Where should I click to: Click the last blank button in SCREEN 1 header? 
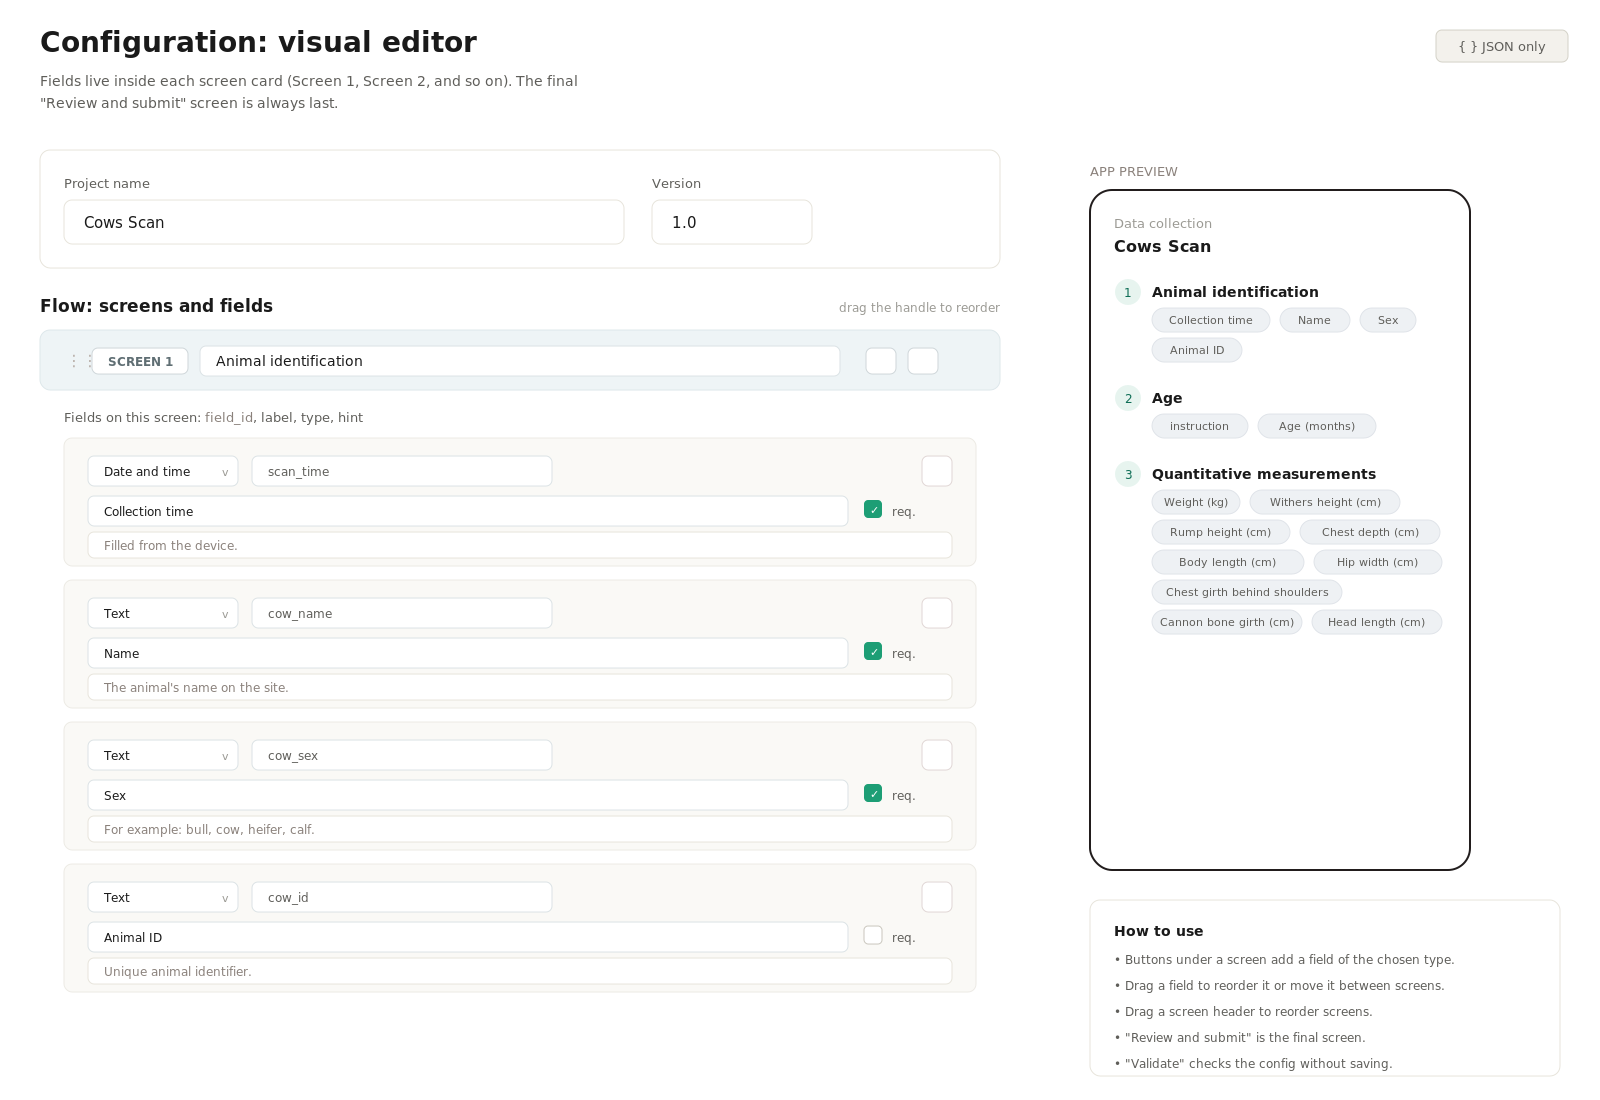coord(923,361)
